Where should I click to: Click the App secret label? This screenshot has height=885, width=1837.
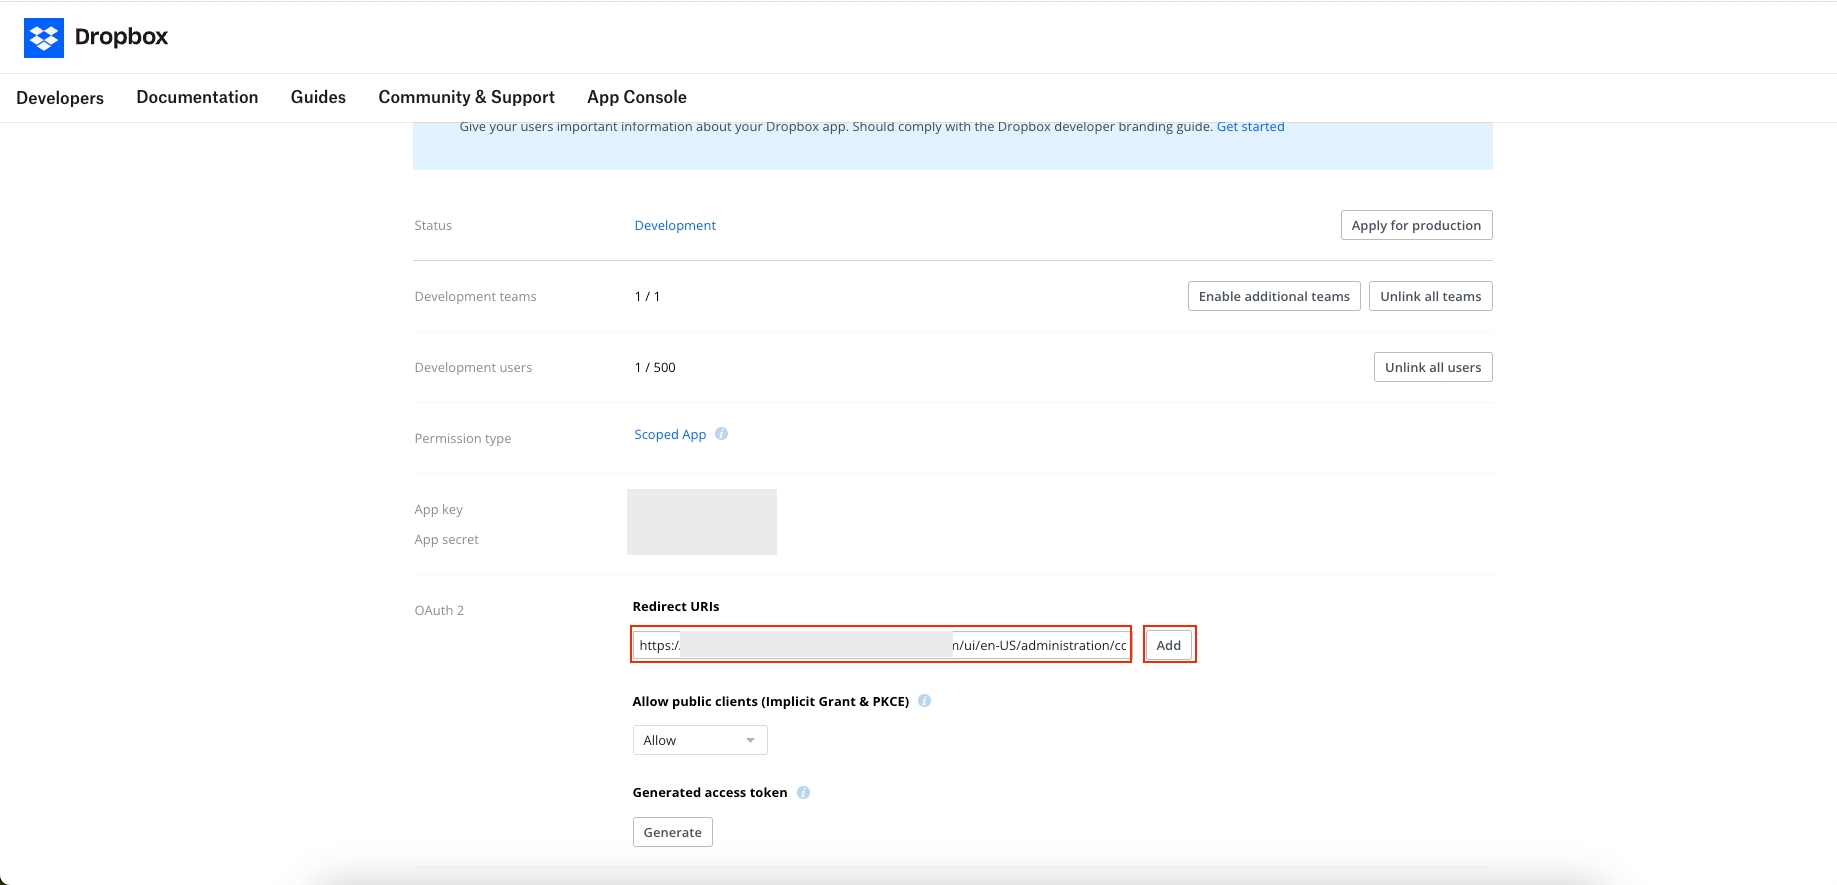click(446, 539)
